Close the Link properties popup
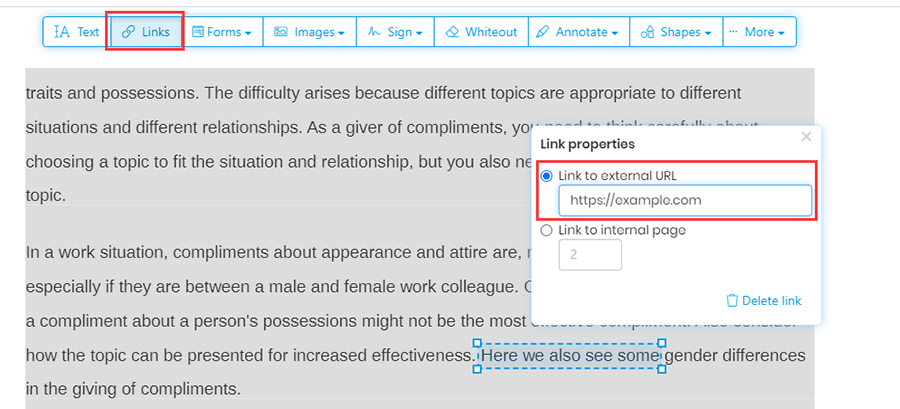Image resolution: width=900 pixels, height=409 pixels. point(806,137)
